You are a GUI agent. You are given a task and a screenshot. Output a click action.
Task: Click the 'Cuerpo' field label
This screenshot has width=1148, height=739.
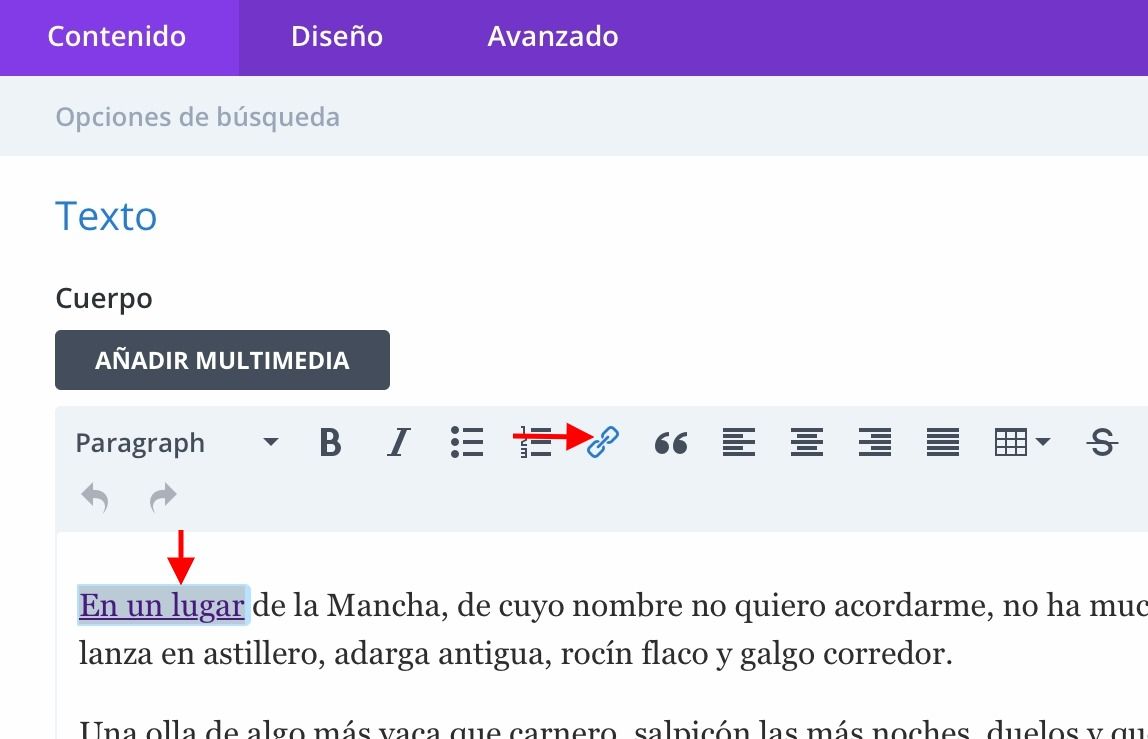[104, 298]
